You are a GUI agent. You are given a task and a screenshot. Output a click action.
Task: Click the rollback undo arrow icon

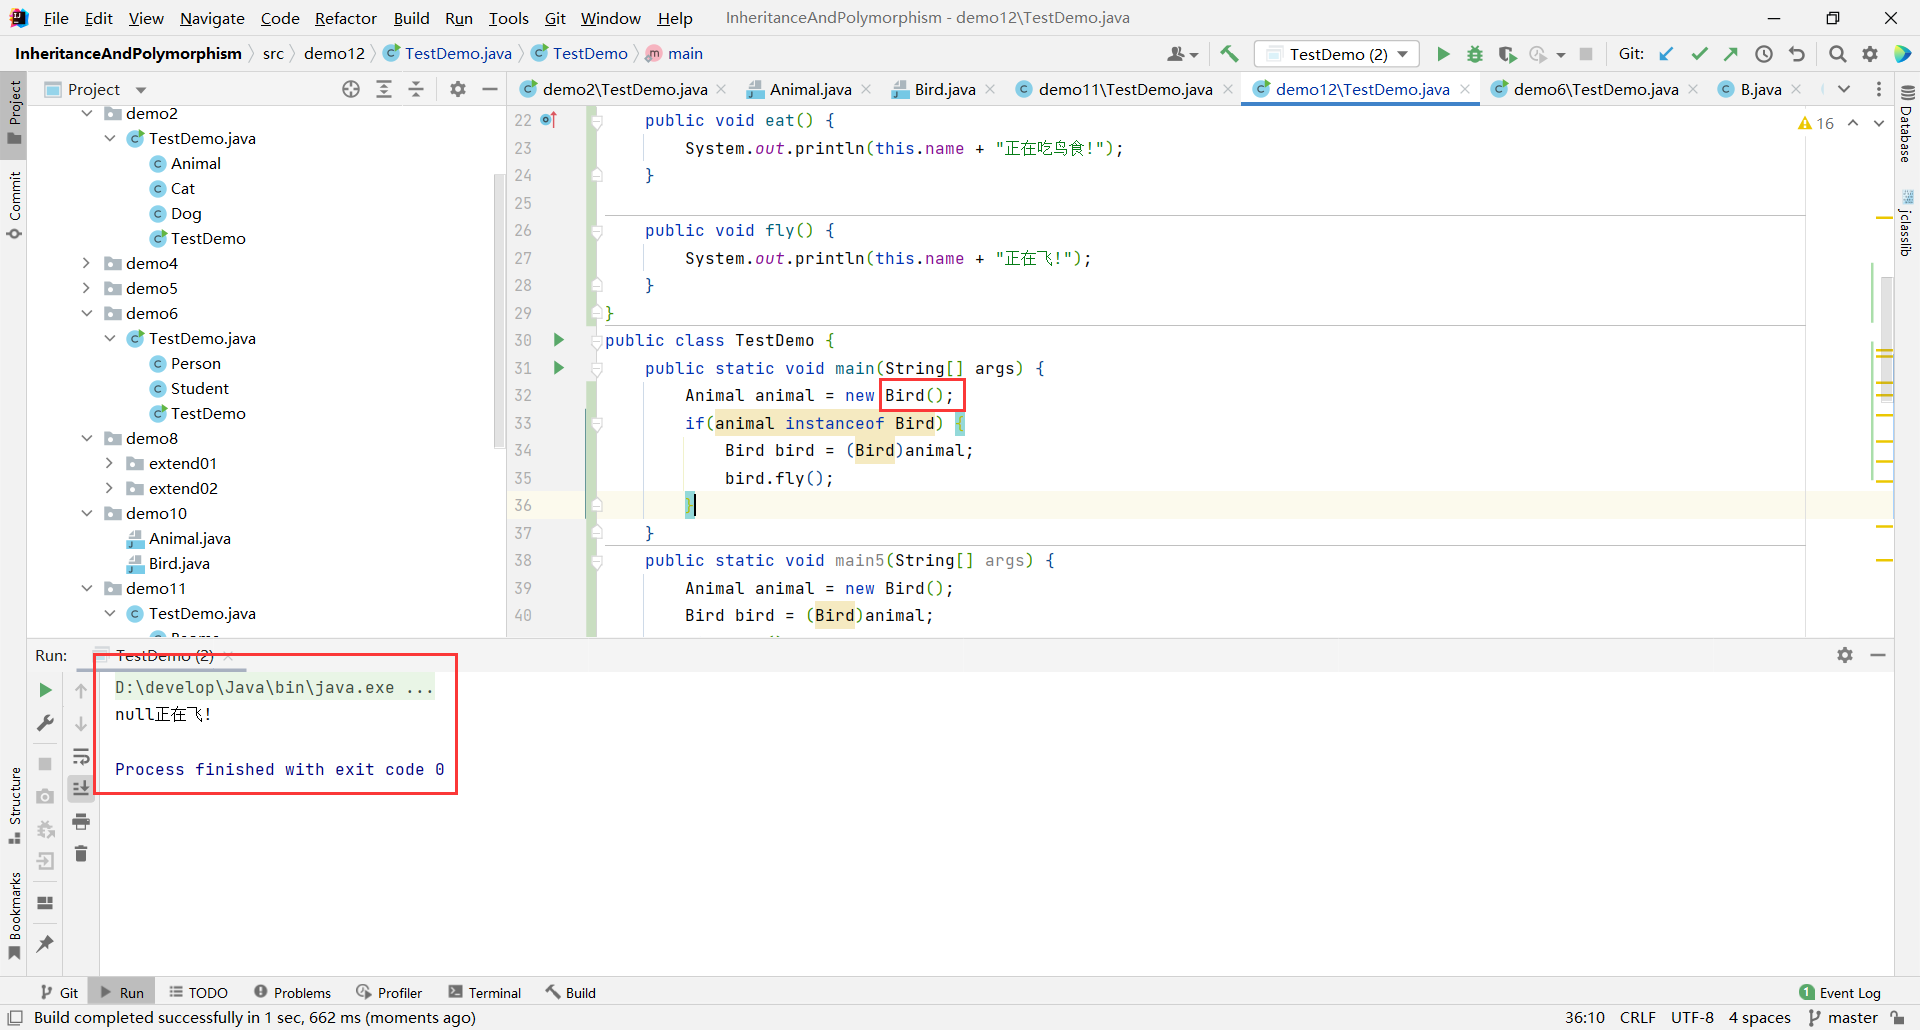click(1797, 54)
